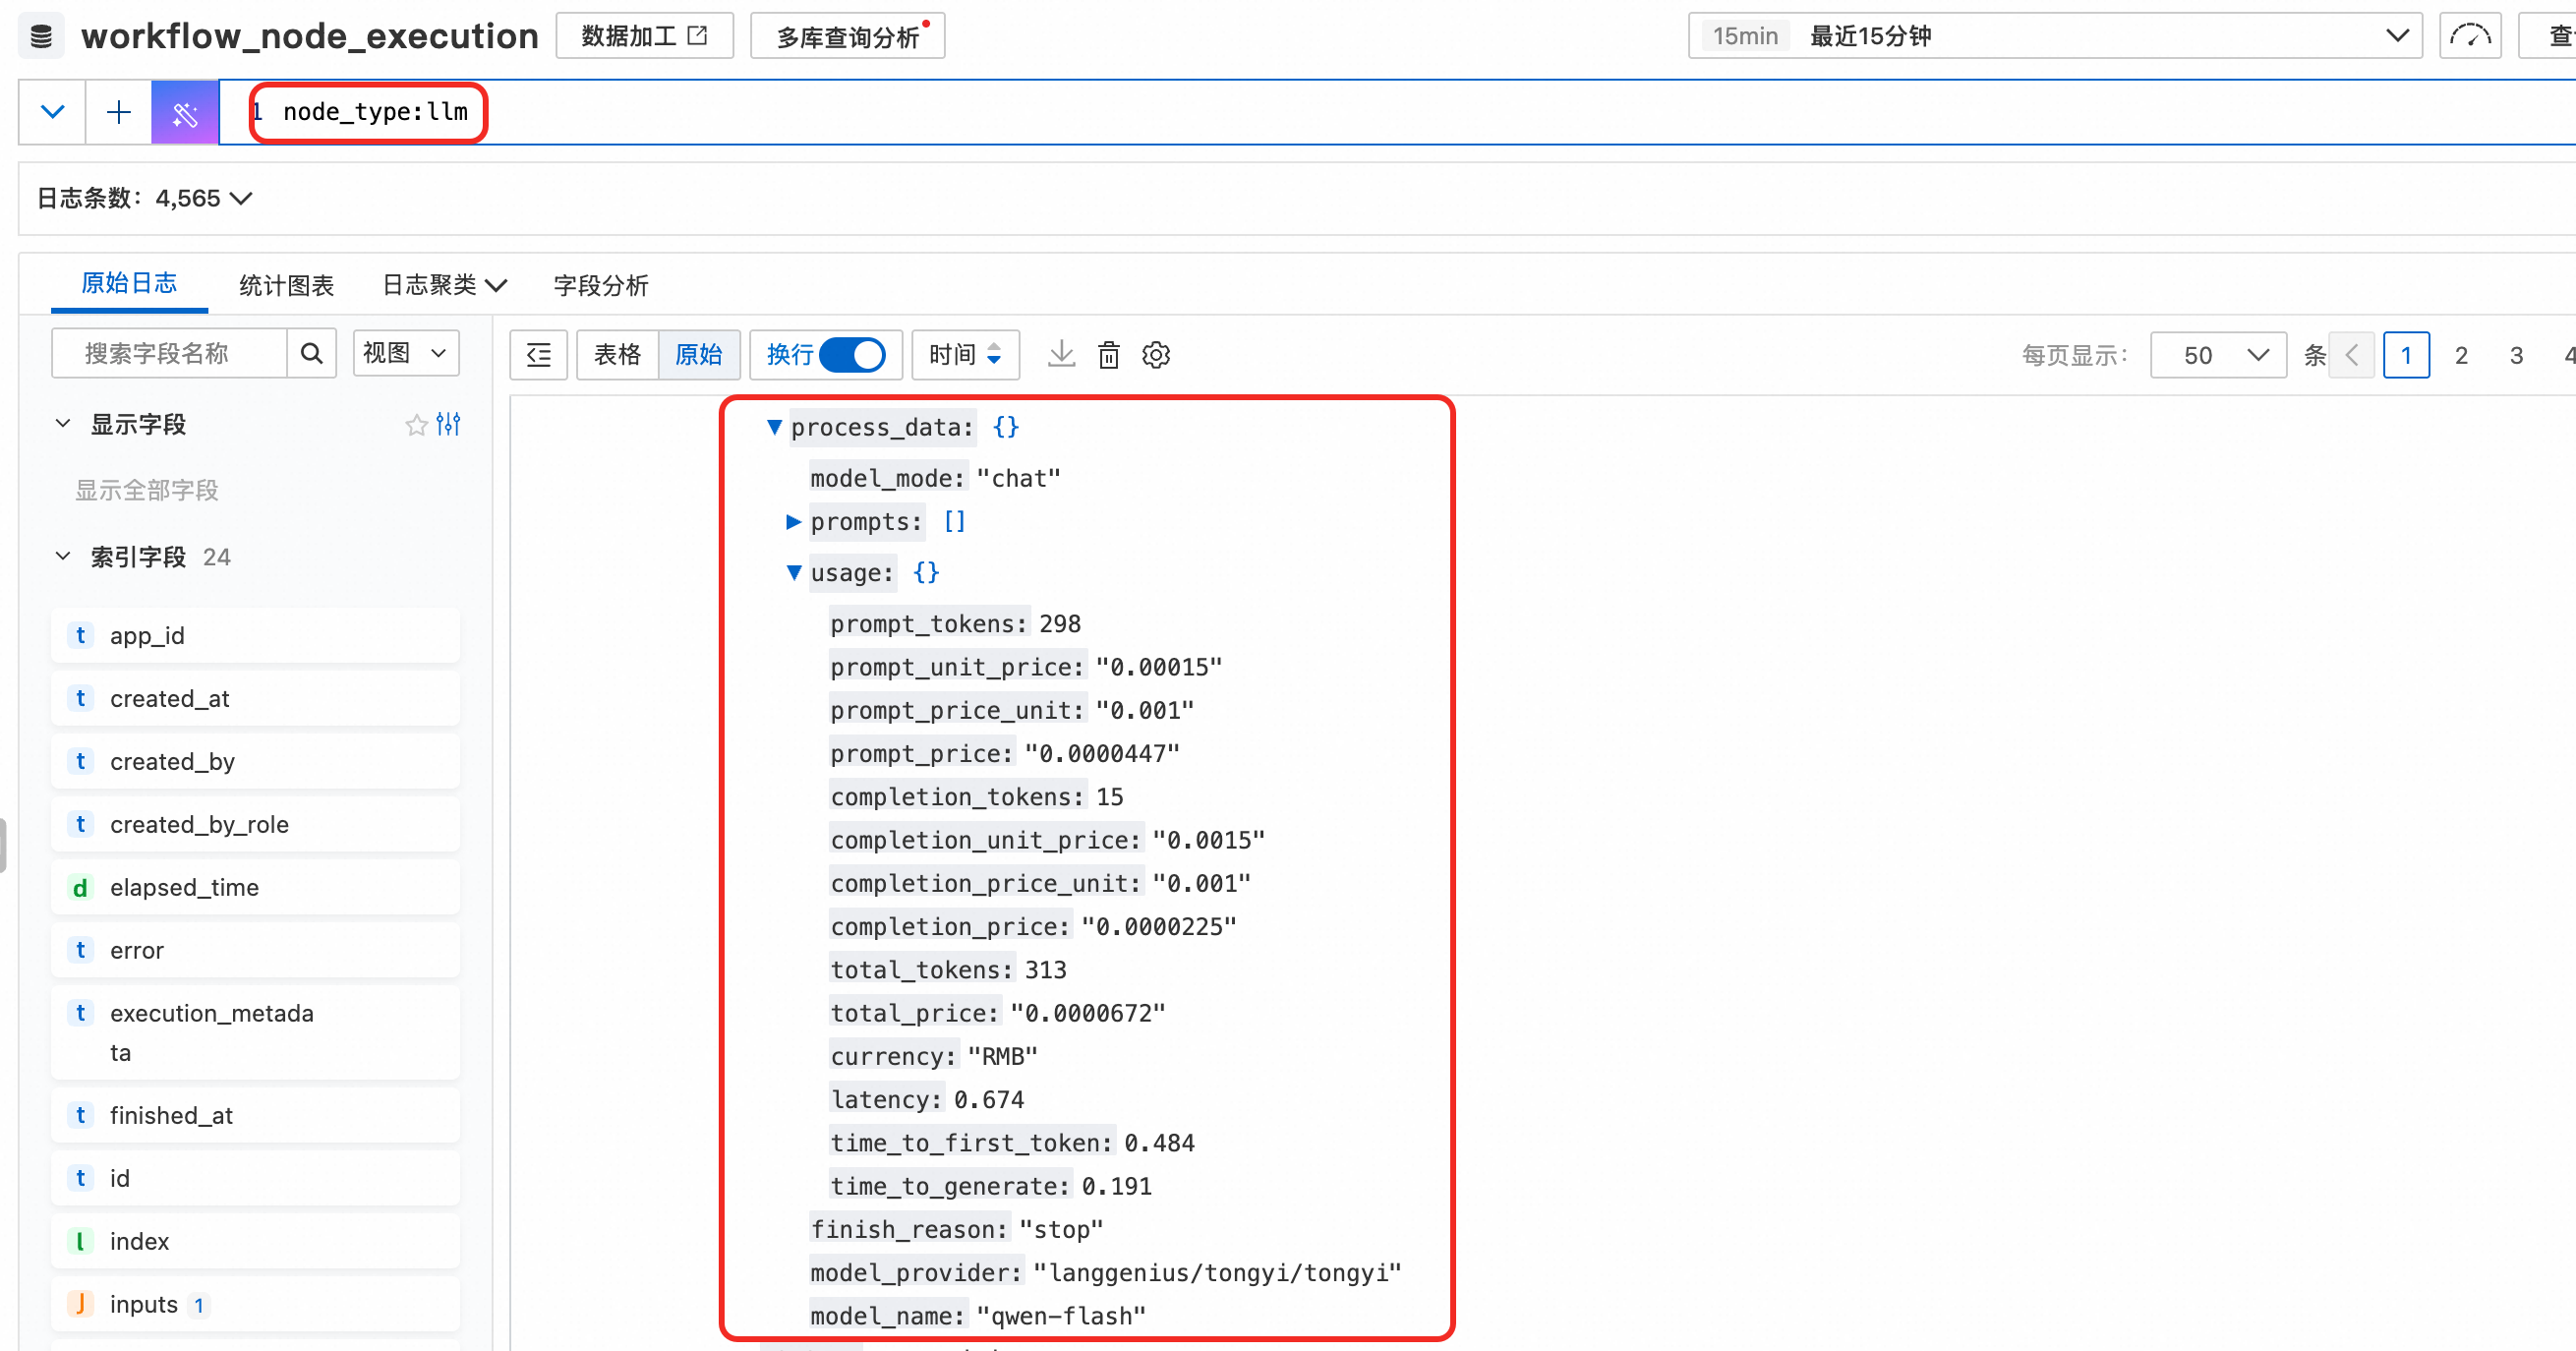Switch to 统计图表 tab
The image size is (2576, 1351).
(x=286, y=286)
